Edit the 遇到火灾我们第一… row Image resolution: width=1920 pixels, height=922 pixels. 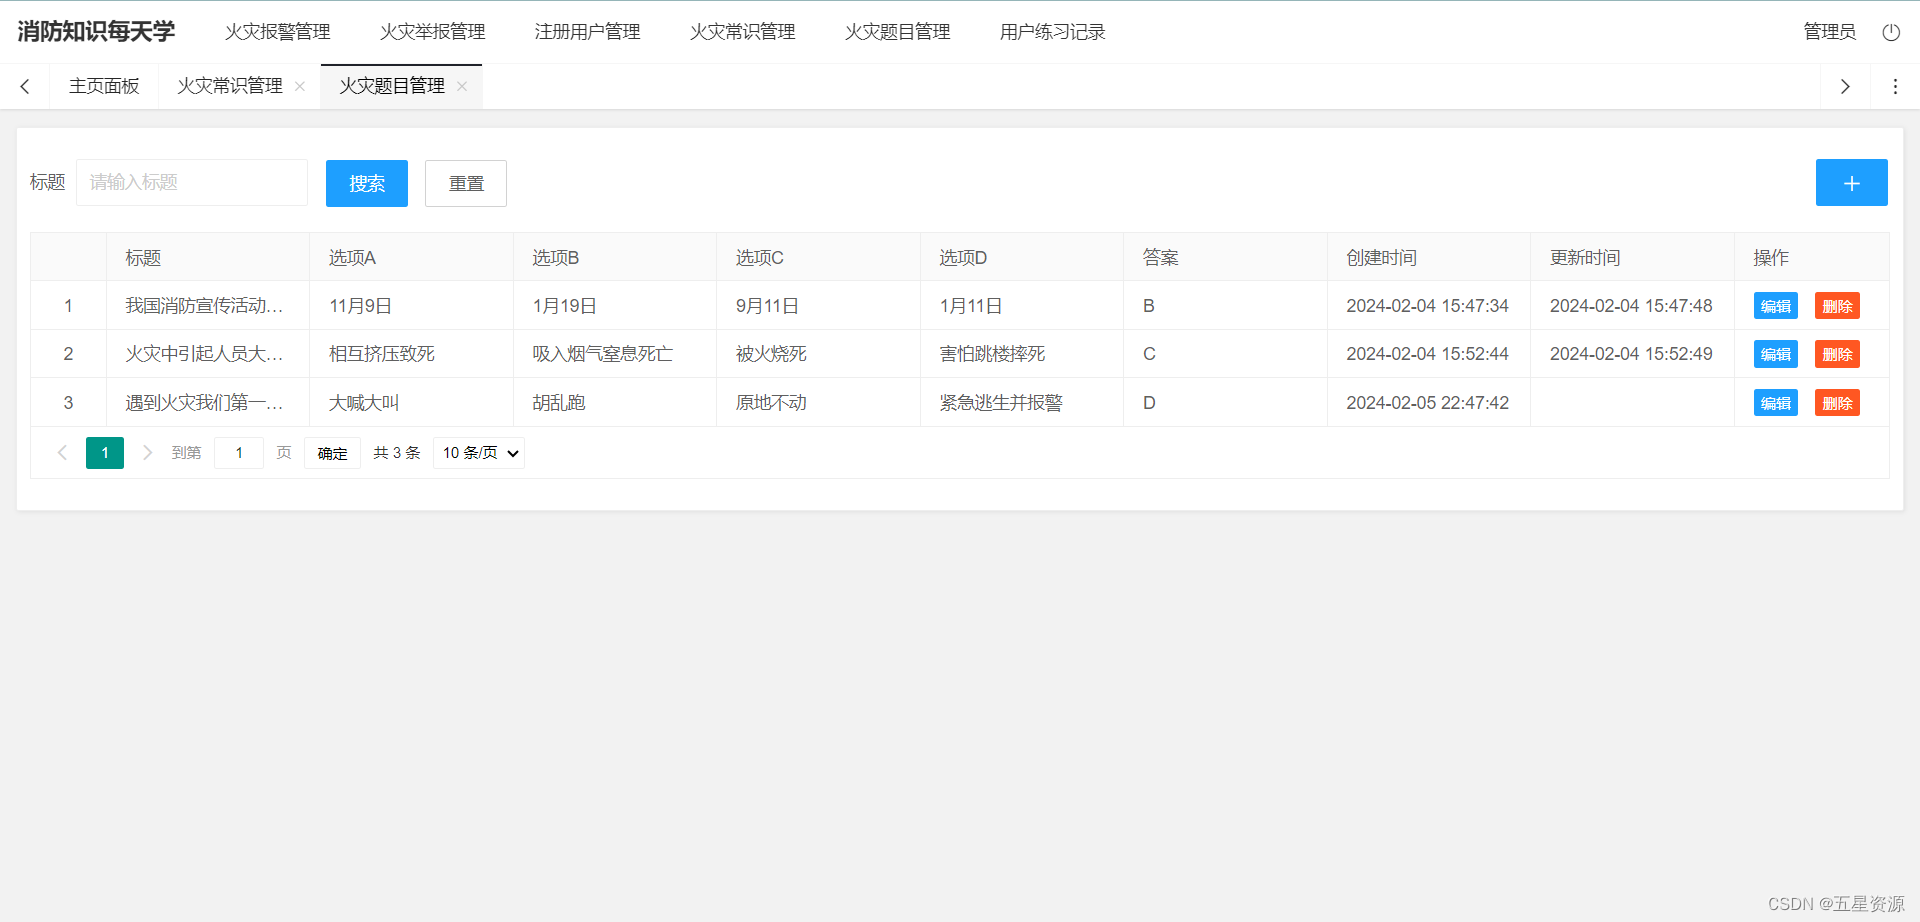point(1776,403)
